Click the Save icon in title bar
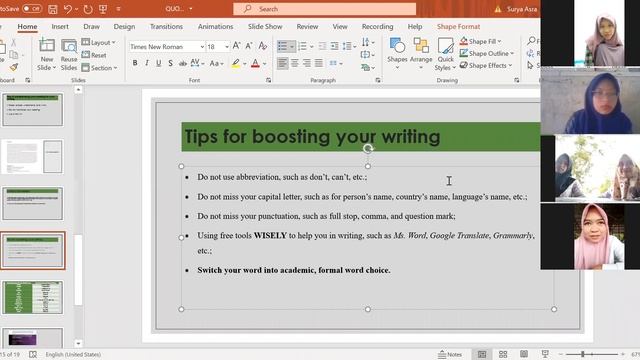640x360 pixels. [x=53, y=9]
